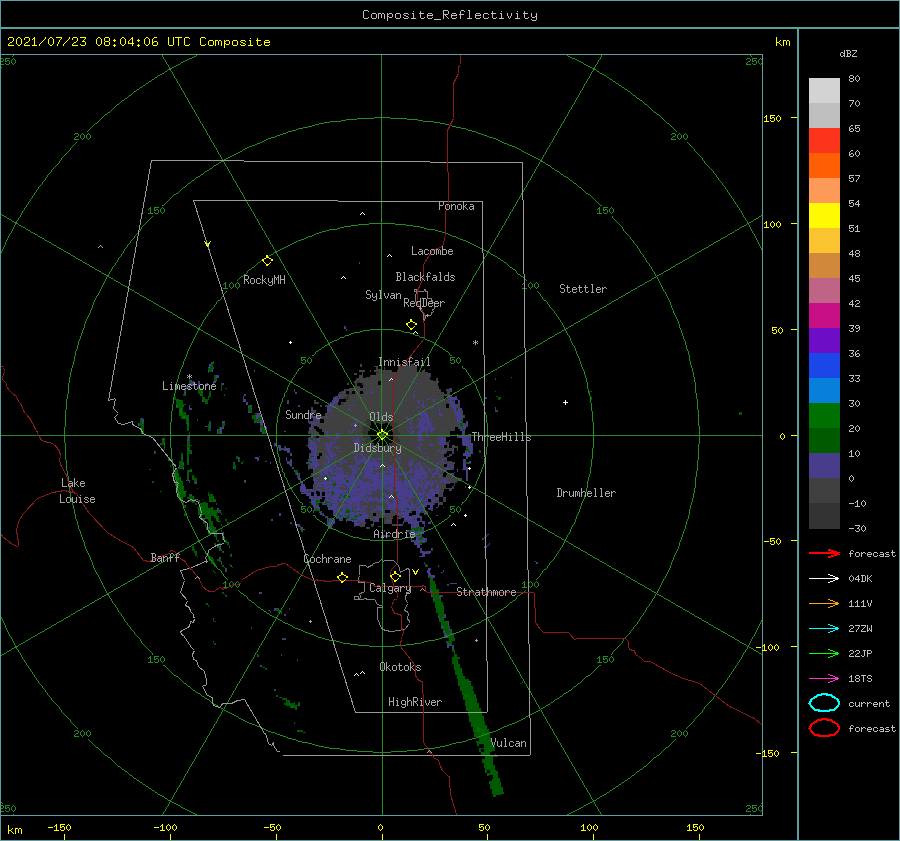Click the red forecast arrow in legend
900x841 pixels.
click(824, 553)
